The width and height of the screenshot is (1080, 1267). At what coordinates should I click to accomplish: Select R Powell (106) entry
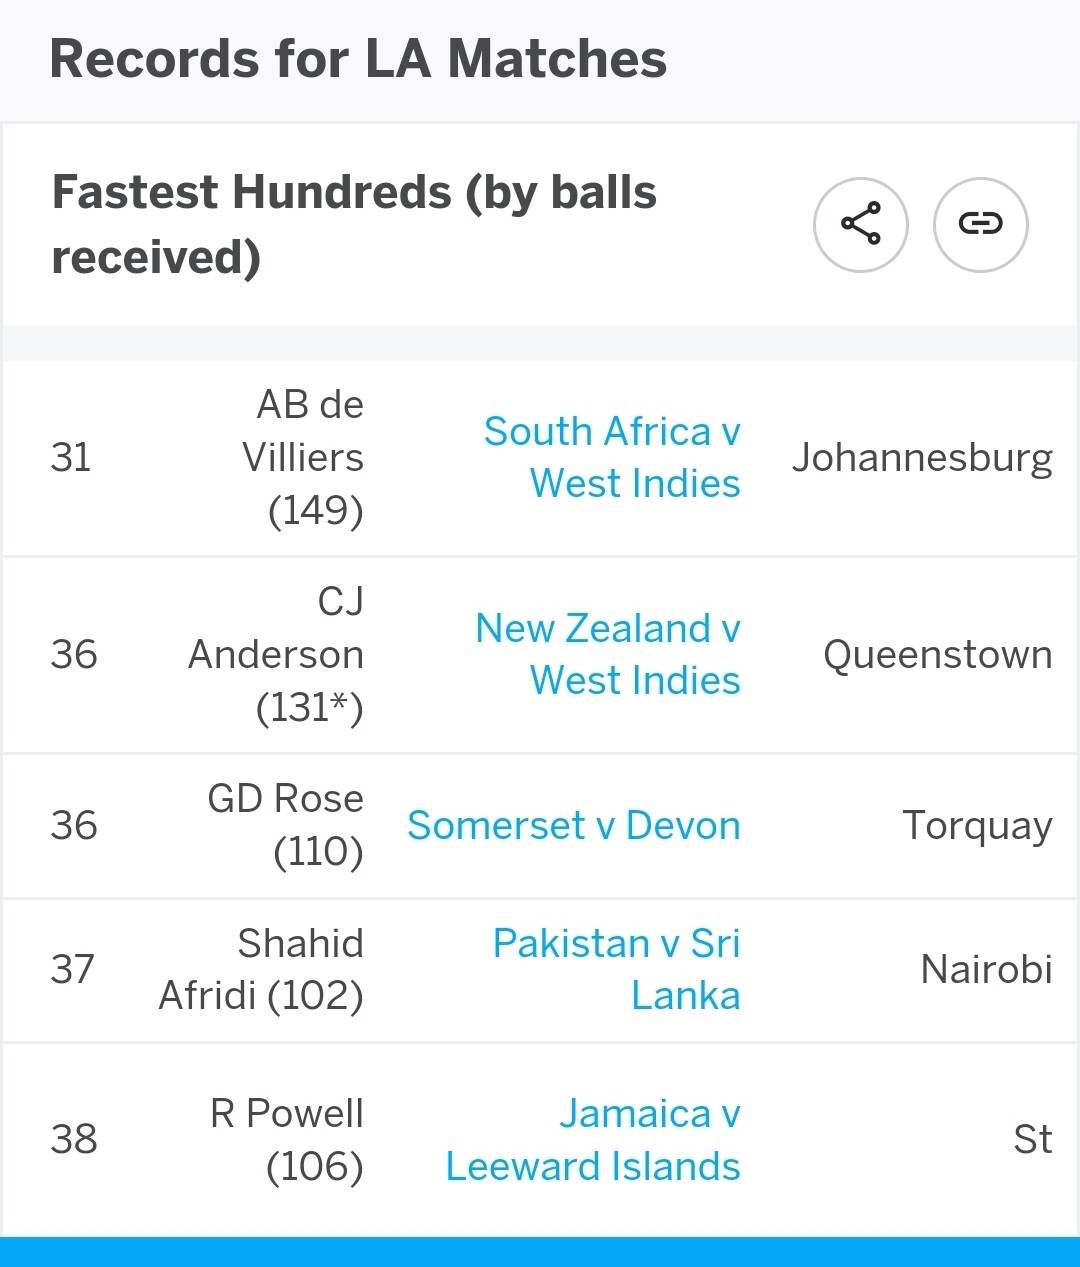click(x=287, y=1139)
